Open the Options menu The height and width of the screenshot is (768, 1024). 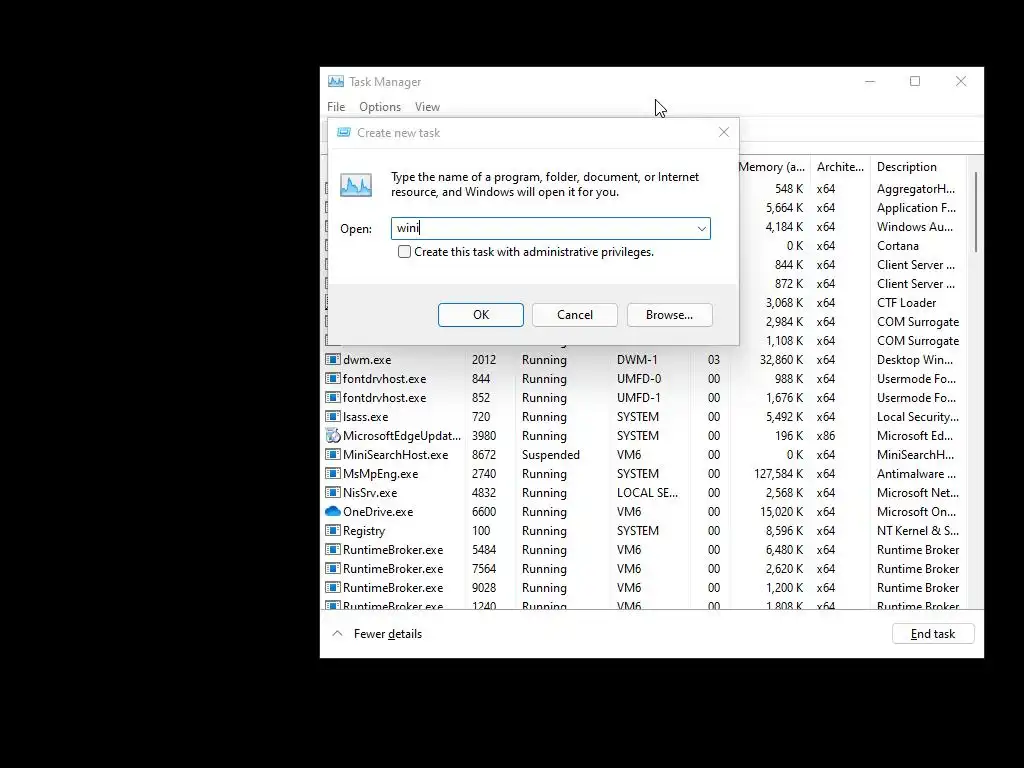(380, 106)
